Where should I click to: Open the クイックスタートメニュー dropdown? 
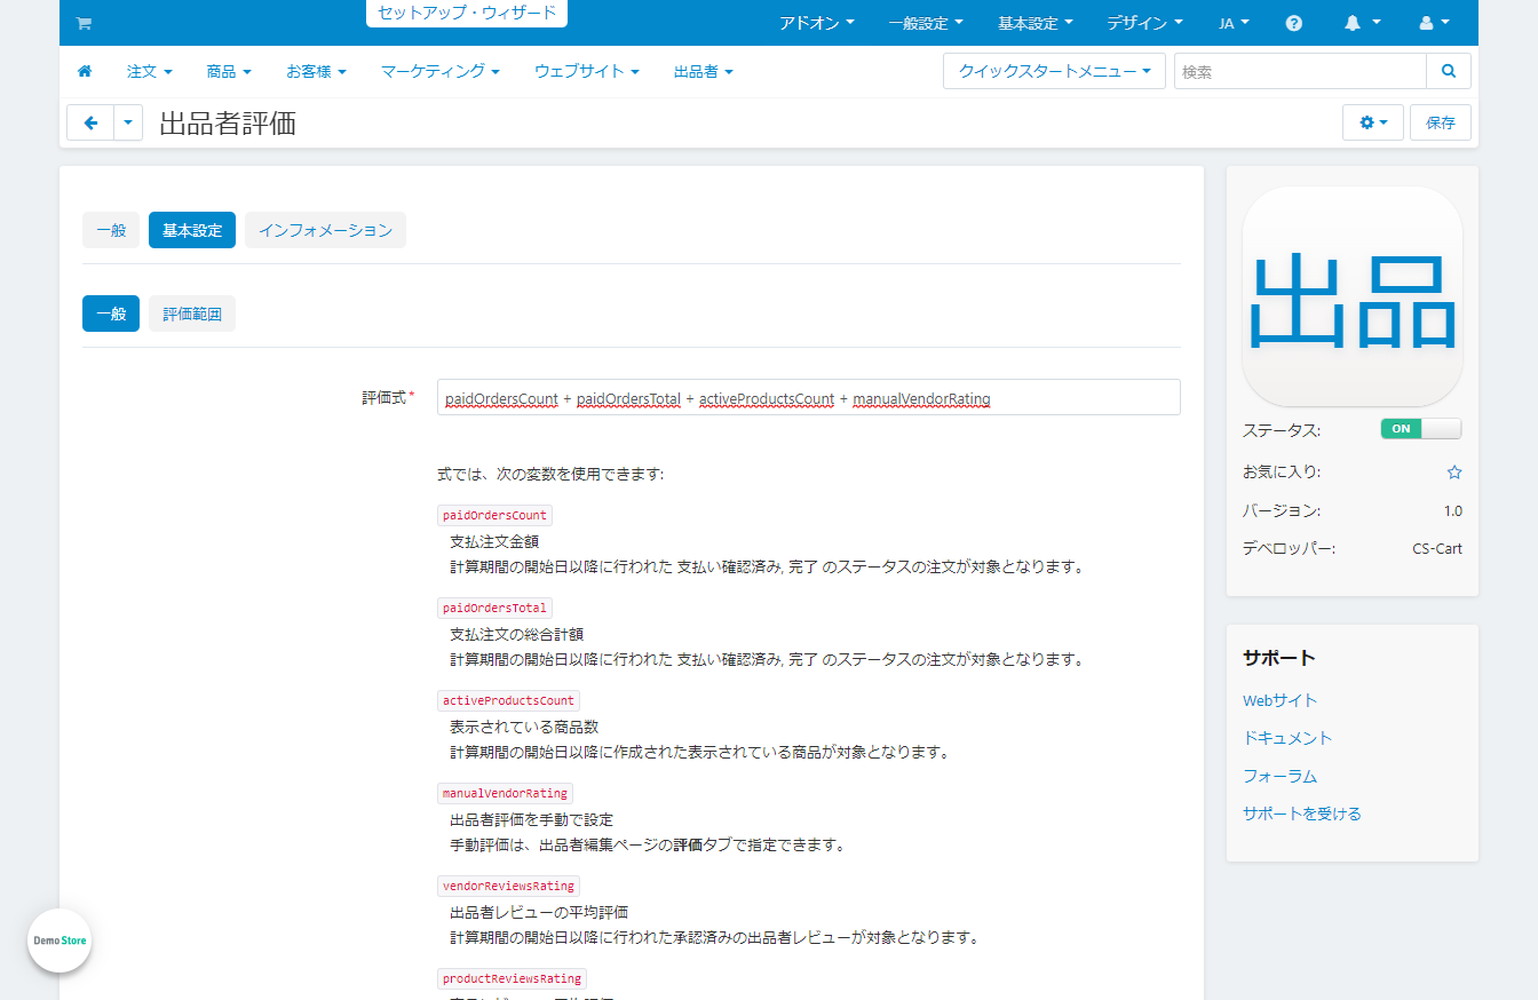coord(1054,71)
